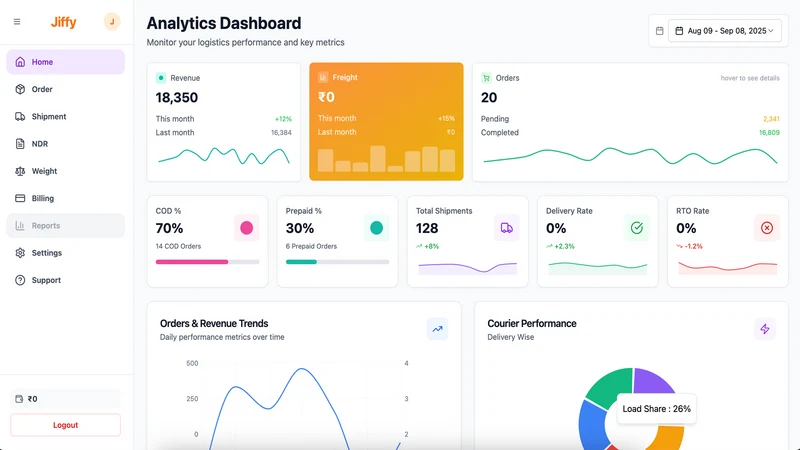Click the Orders card cart icon
The width and height of the screenshot is (800, 450).
point(486,78)
